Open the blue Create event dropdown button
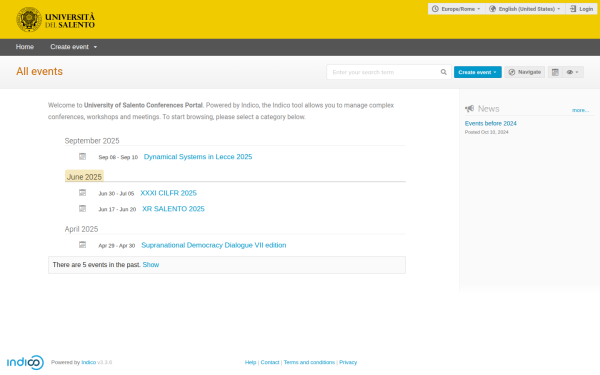The image size is (600, 375). point(478,72)
